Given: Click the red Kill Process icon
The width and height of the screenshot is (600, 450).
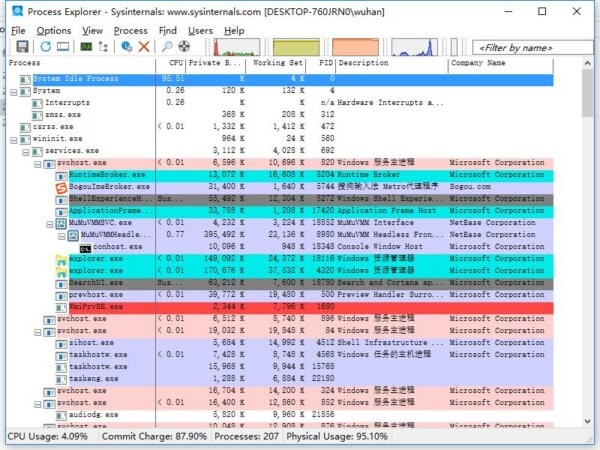Looking at the screenshot, I should 144,47.
